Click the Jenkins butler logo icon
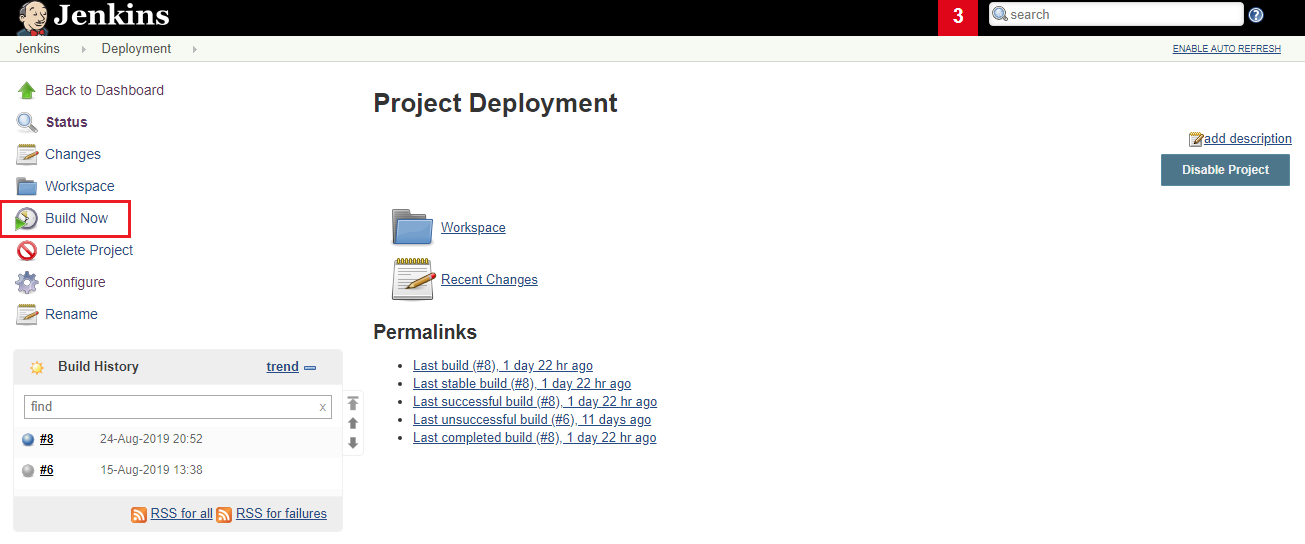 pyautogui.click(x=32, y=16)
